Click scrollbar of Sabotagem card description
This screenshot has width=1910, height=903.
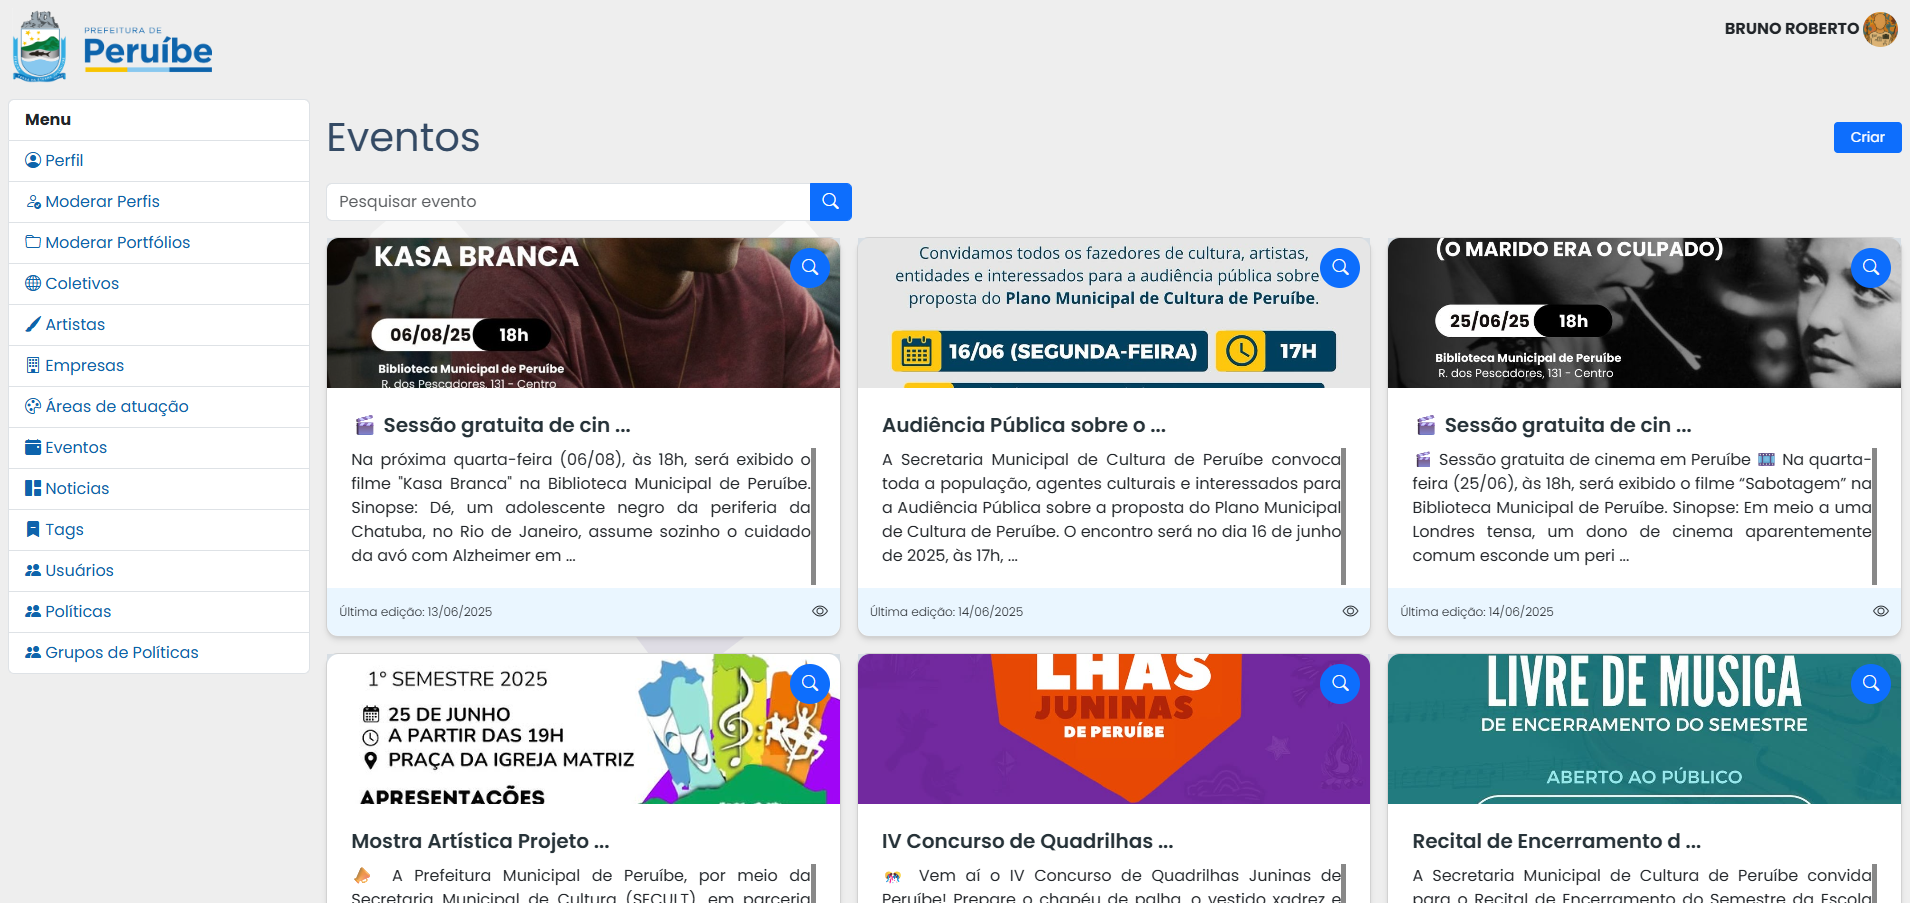pyautogui.click(x=1874, y=516)
